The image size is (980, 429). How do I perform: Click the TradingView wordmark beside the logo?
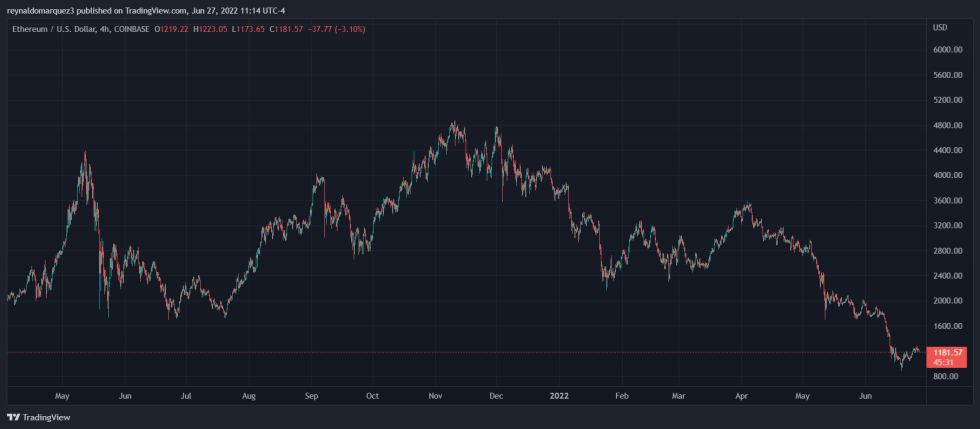(x=44, y=417)
